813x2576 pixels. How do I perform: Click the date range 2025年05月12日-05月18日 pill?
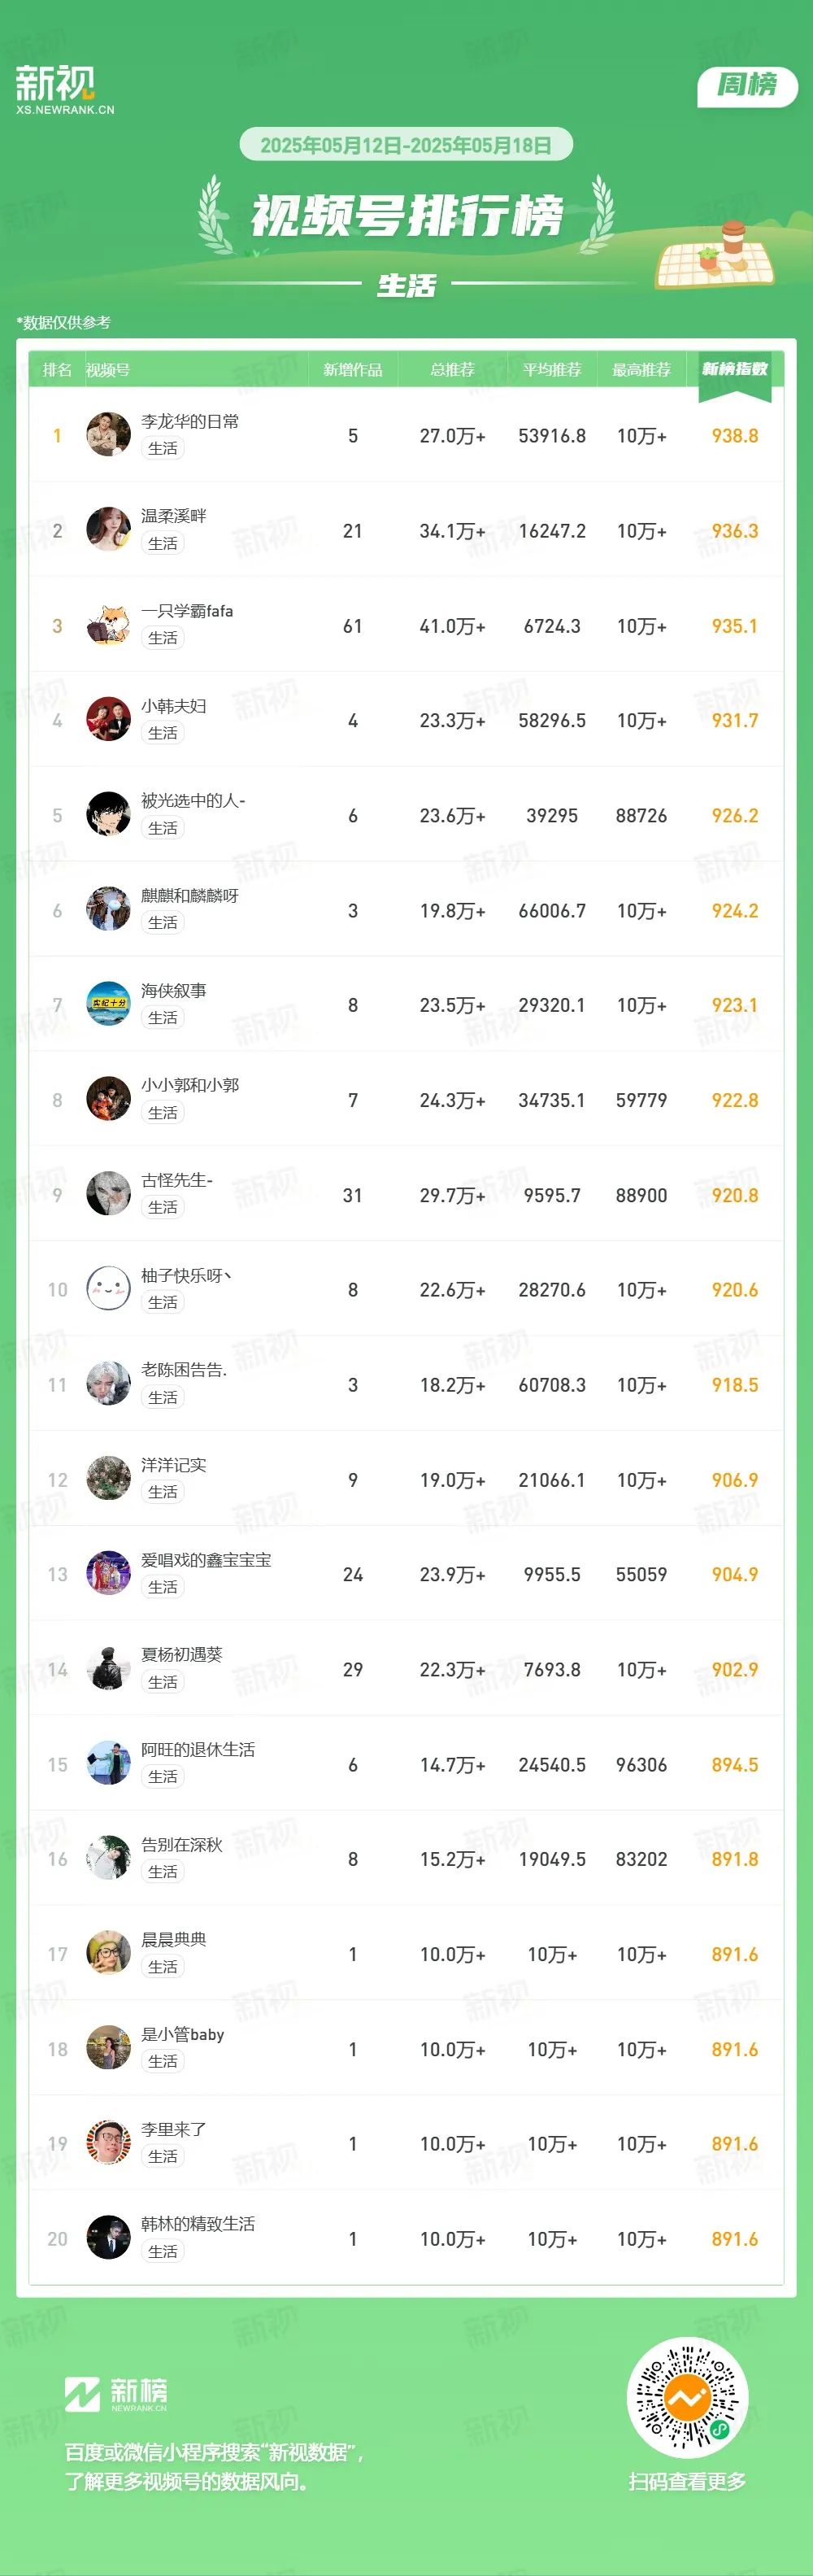tap(406, 145)
